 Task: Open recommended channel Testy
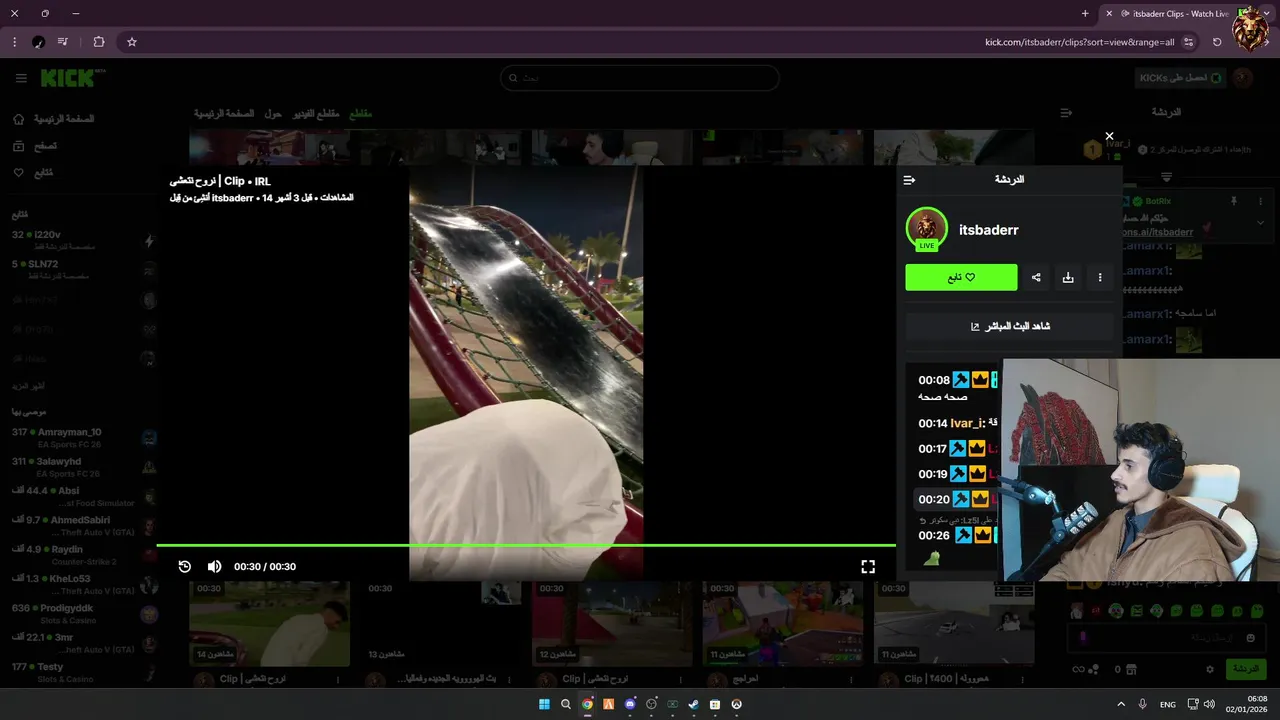84,671
